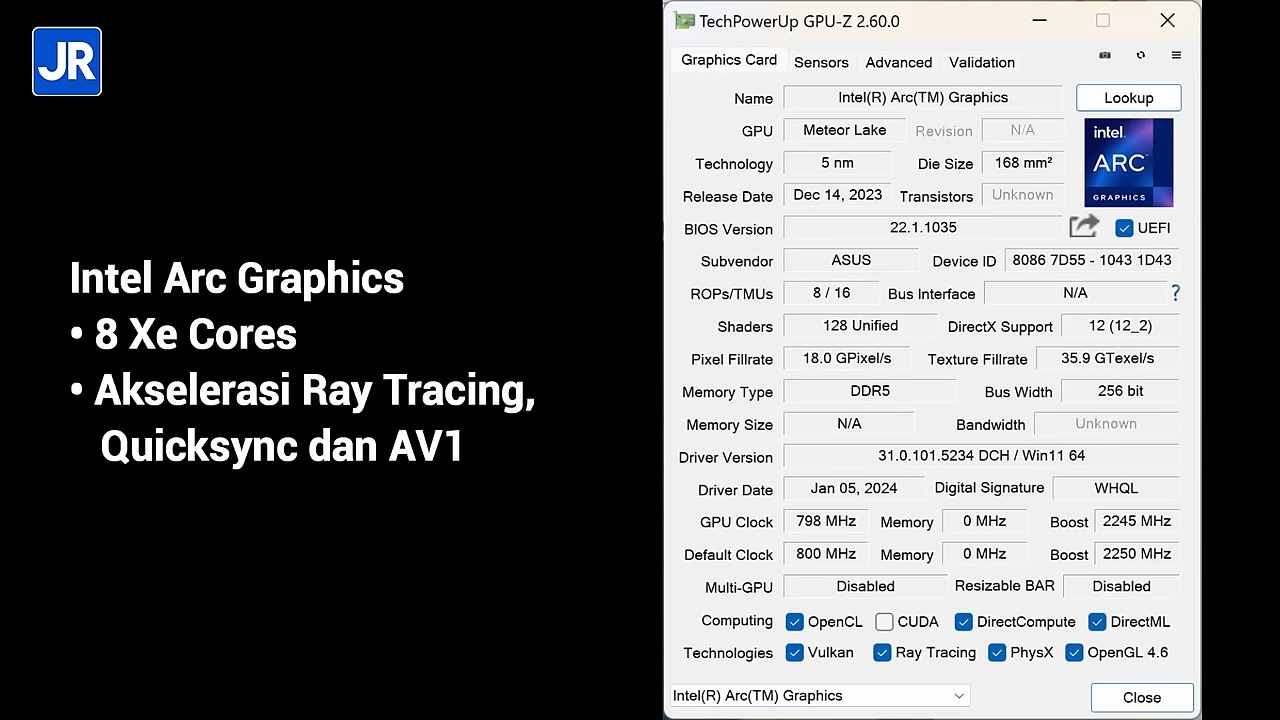Click the GPU-Z title bar app icon

(684, 21)
